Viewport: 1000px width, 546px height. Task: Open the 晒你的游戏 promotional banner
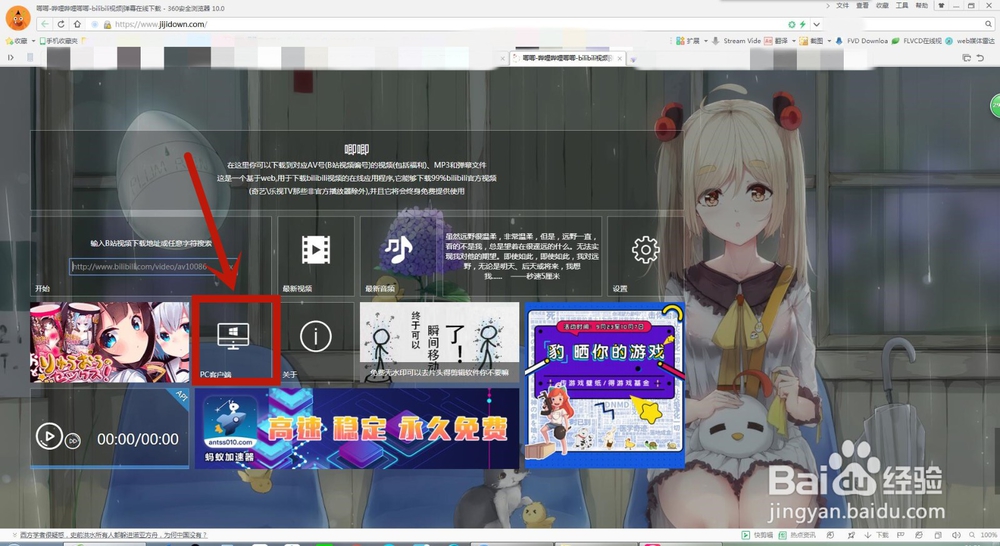pyautogui.click(x=605, y=385)
